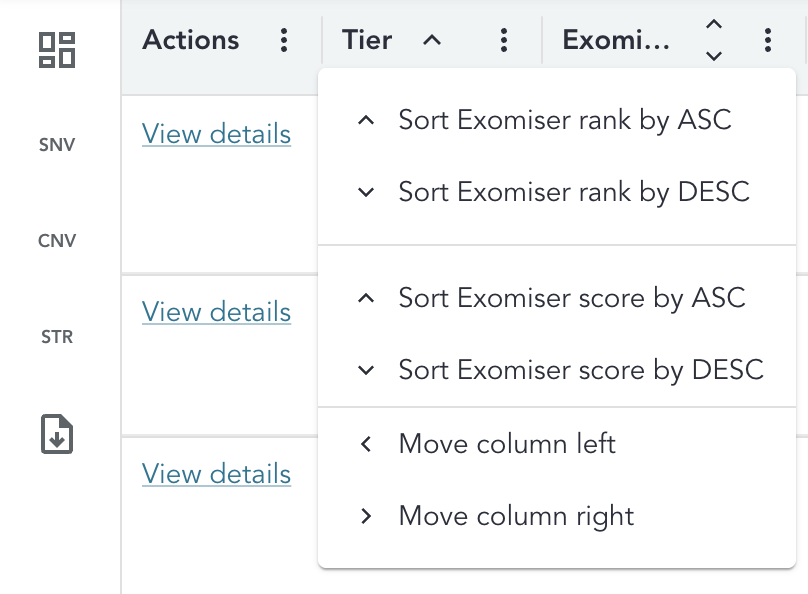Open the Tier column kebab menu
The height and width of the screenshot is (594, 808).
click(504, 40)
